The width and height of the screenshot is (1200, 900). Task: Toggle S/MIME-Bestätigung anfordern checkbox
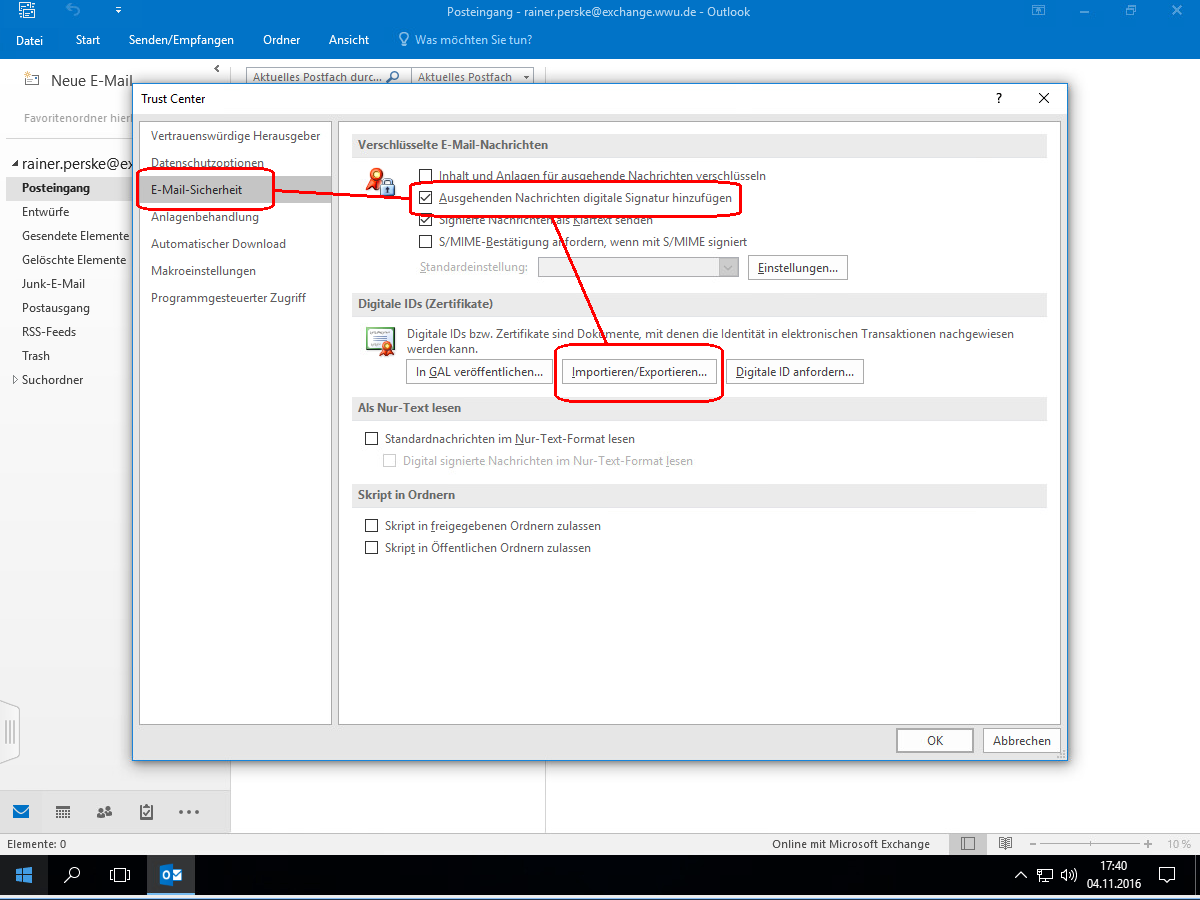(426, 242)
